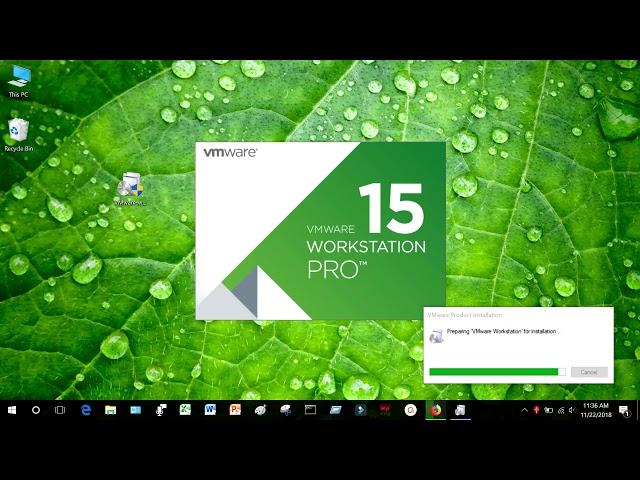Select the VMware installer taskbar icon

pos(460,410)
